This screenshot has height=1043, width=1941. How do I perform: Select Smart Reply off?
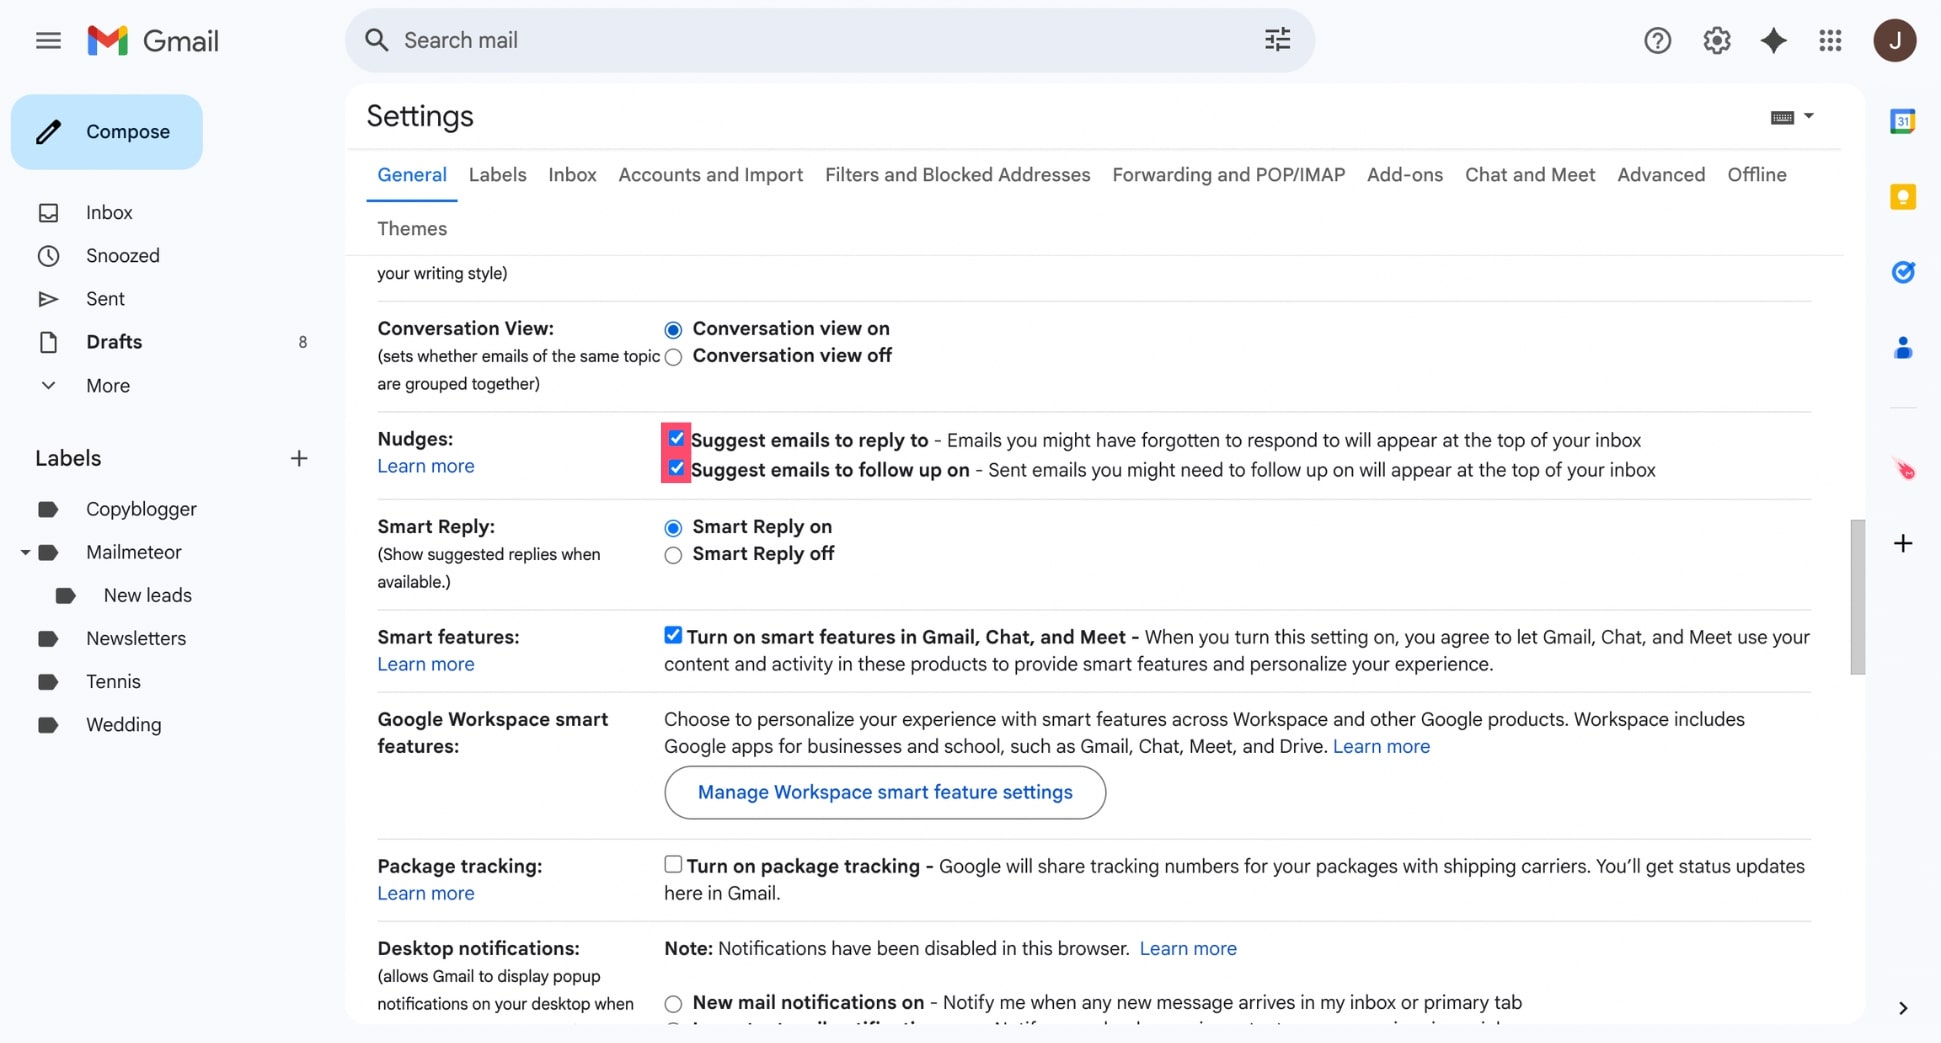click(x=672, y=555)
